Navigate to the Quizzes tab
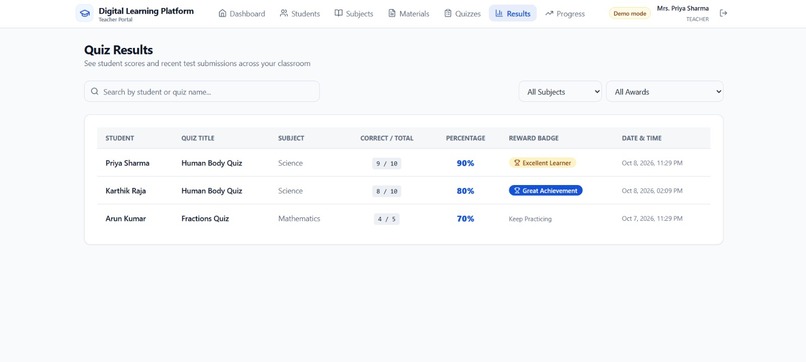This screenshot has width=806, height=362. [462, 14]
